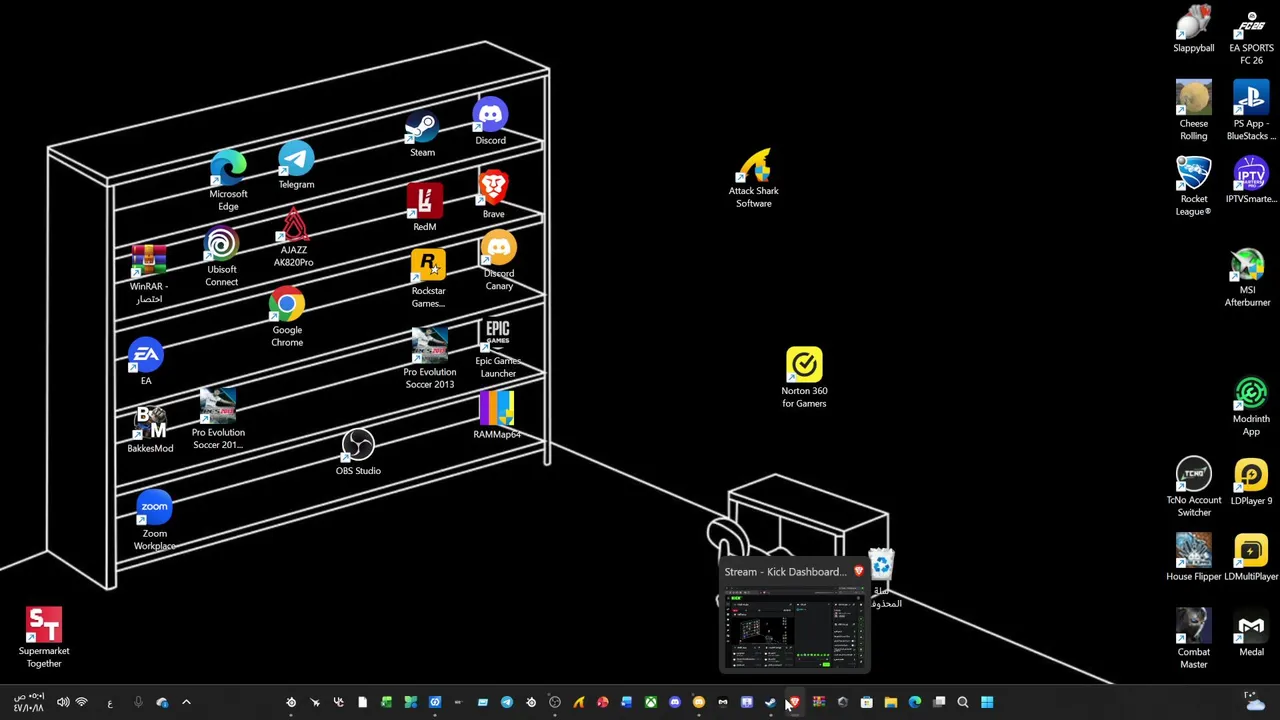Open the Ubisoft Connect shortcut
The image size is (1280, 720).
[222, 246]
